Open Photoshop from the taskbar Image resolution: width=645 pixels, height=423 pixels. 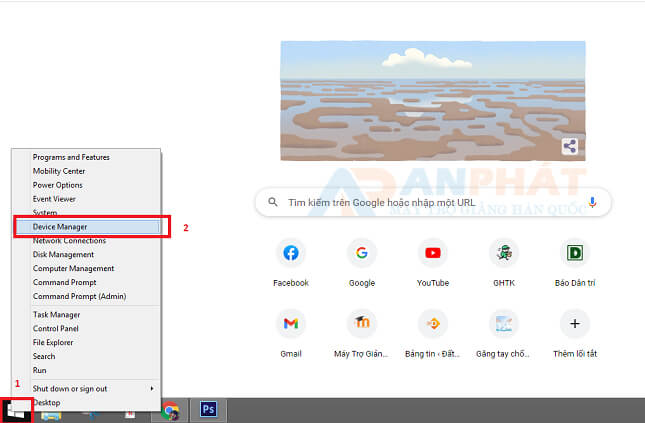pyautogui.click(x=208, y=409)
